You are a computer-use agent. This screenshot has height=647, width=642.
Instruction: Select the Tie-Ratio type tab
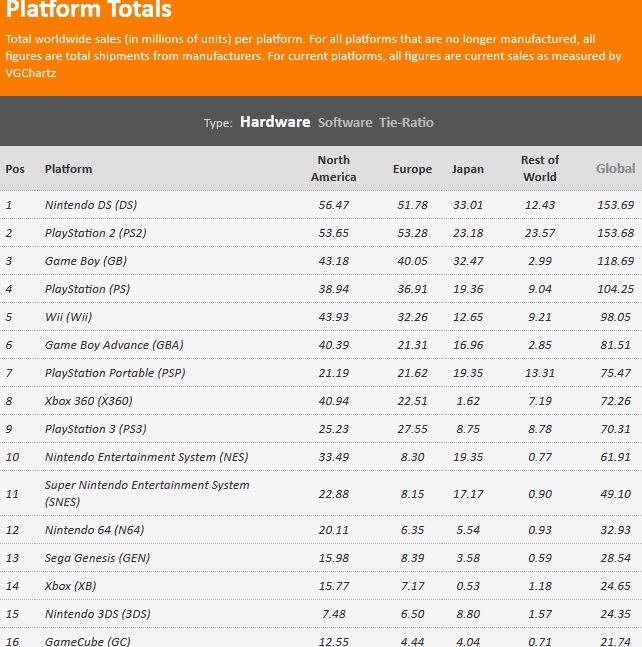pos(406,122)
